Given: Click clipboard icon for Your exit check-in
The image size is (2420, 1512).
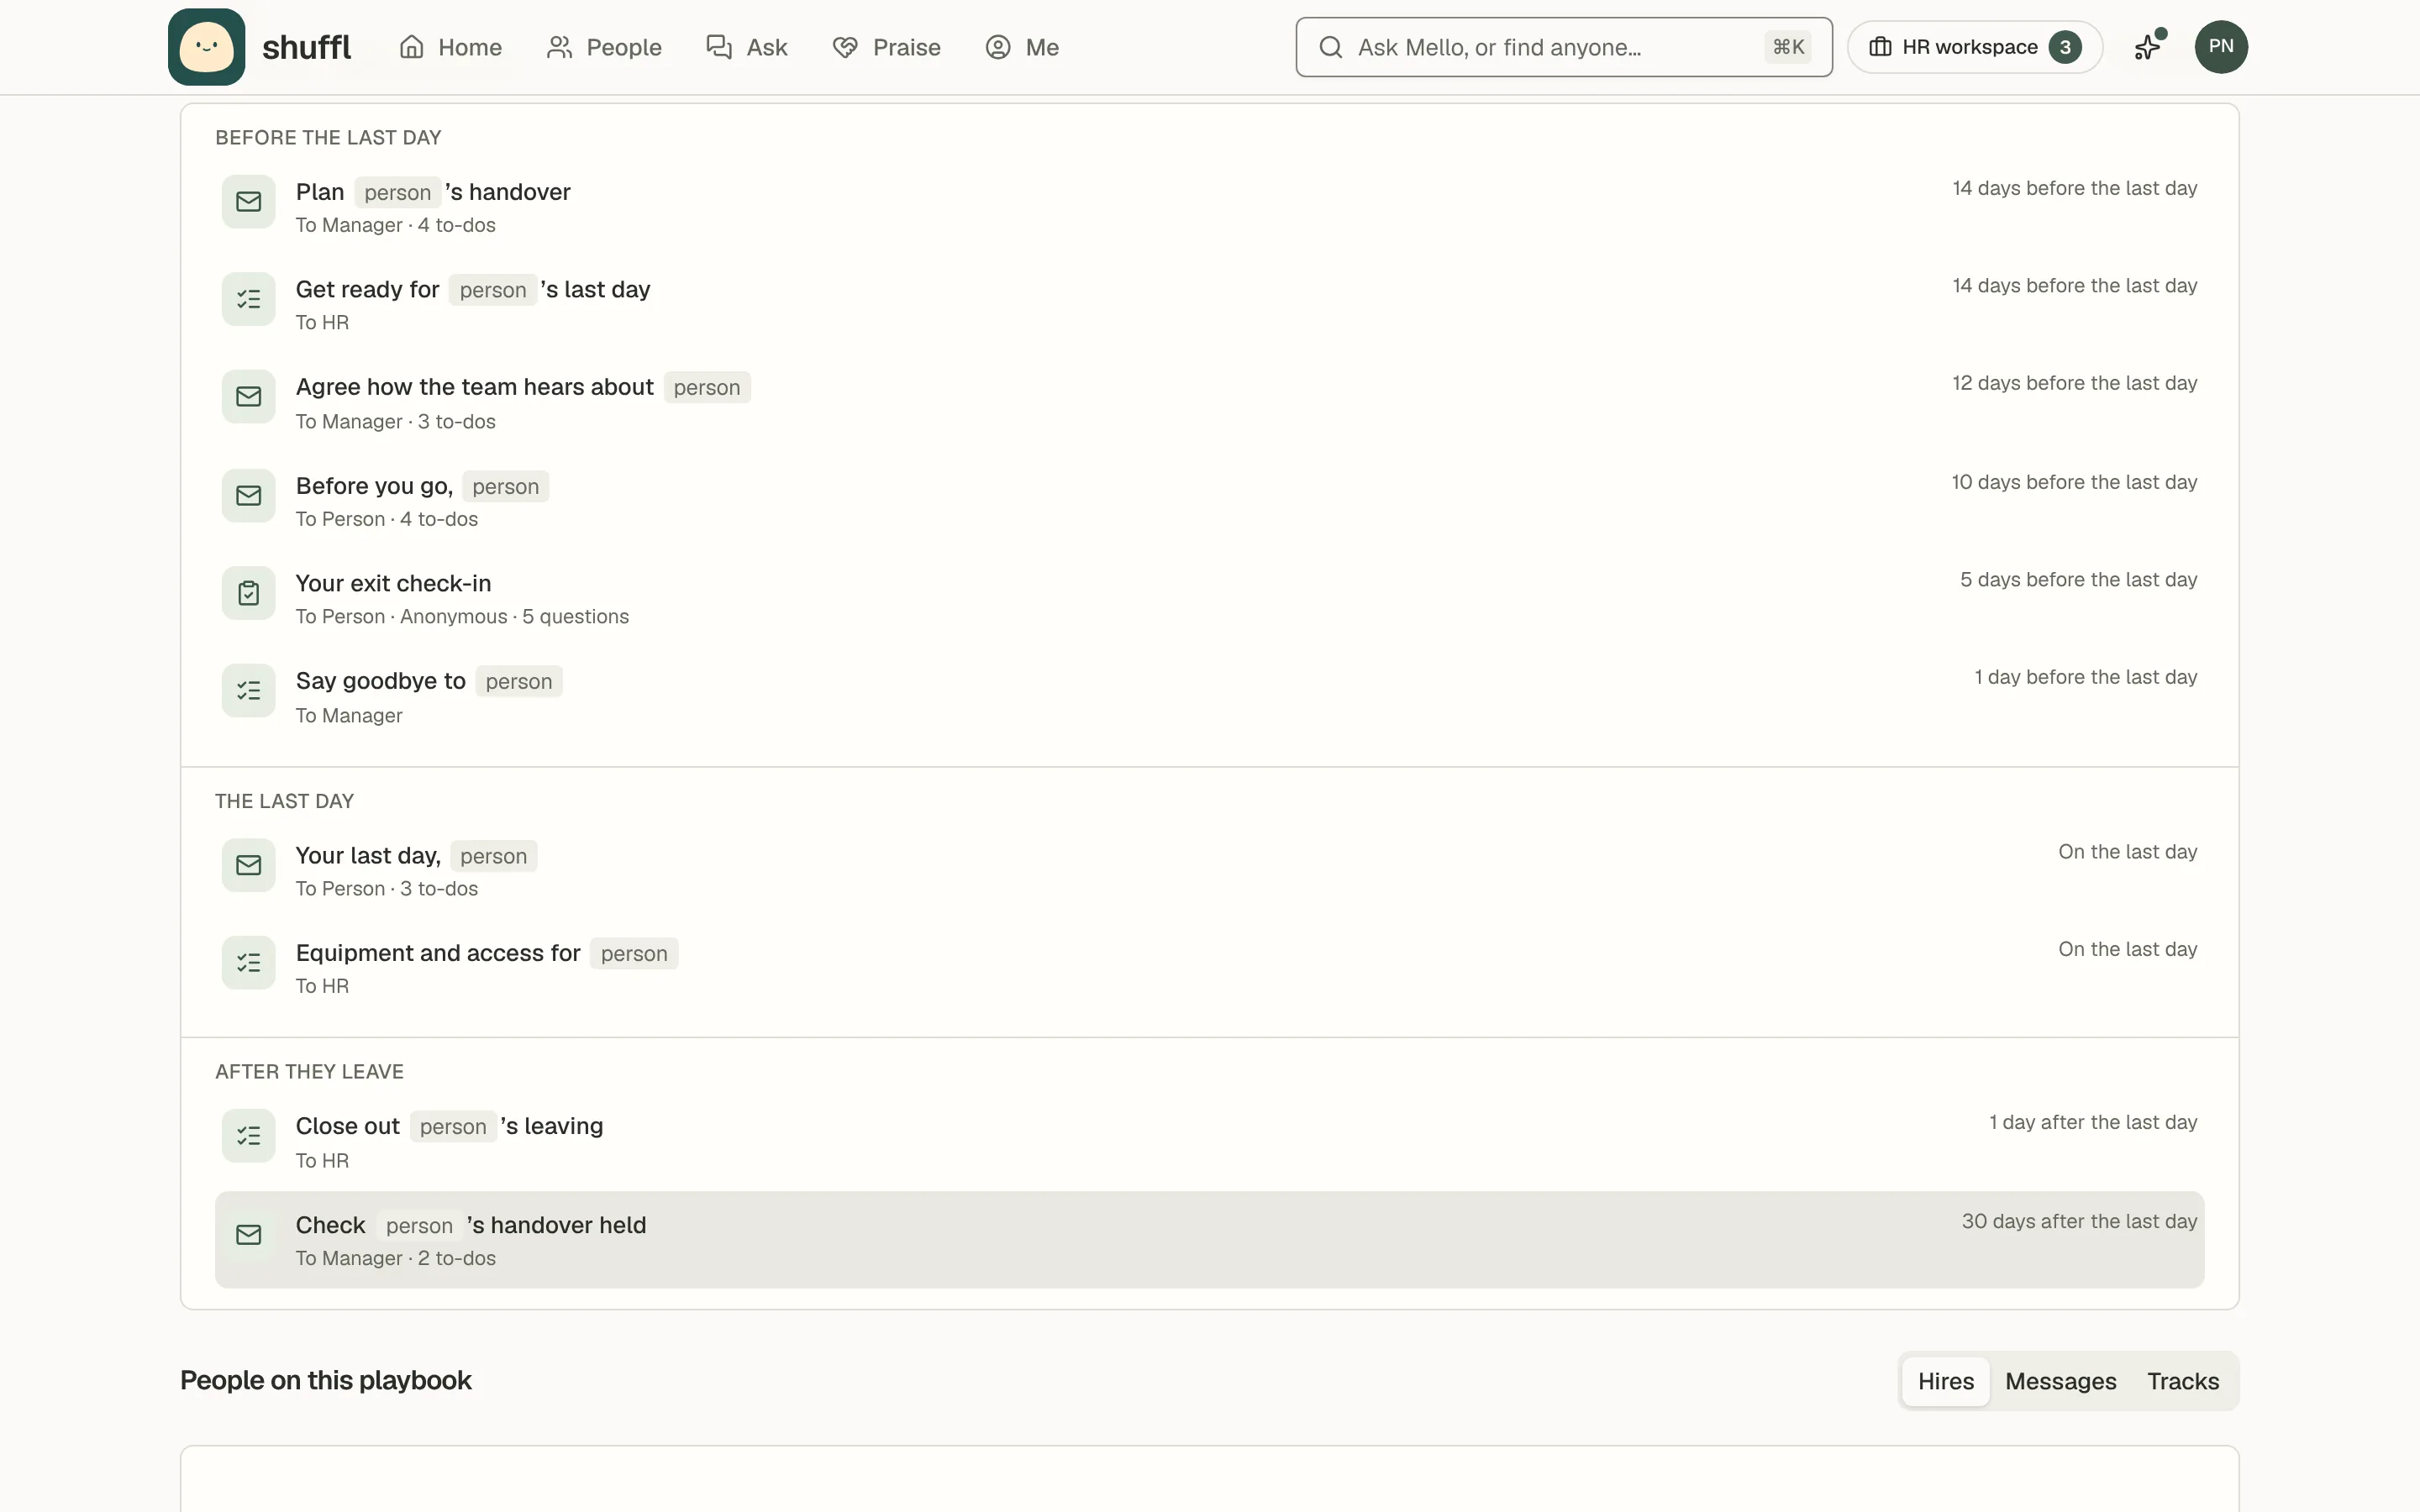Looking at the screenshot, I should tap(248, 593).
